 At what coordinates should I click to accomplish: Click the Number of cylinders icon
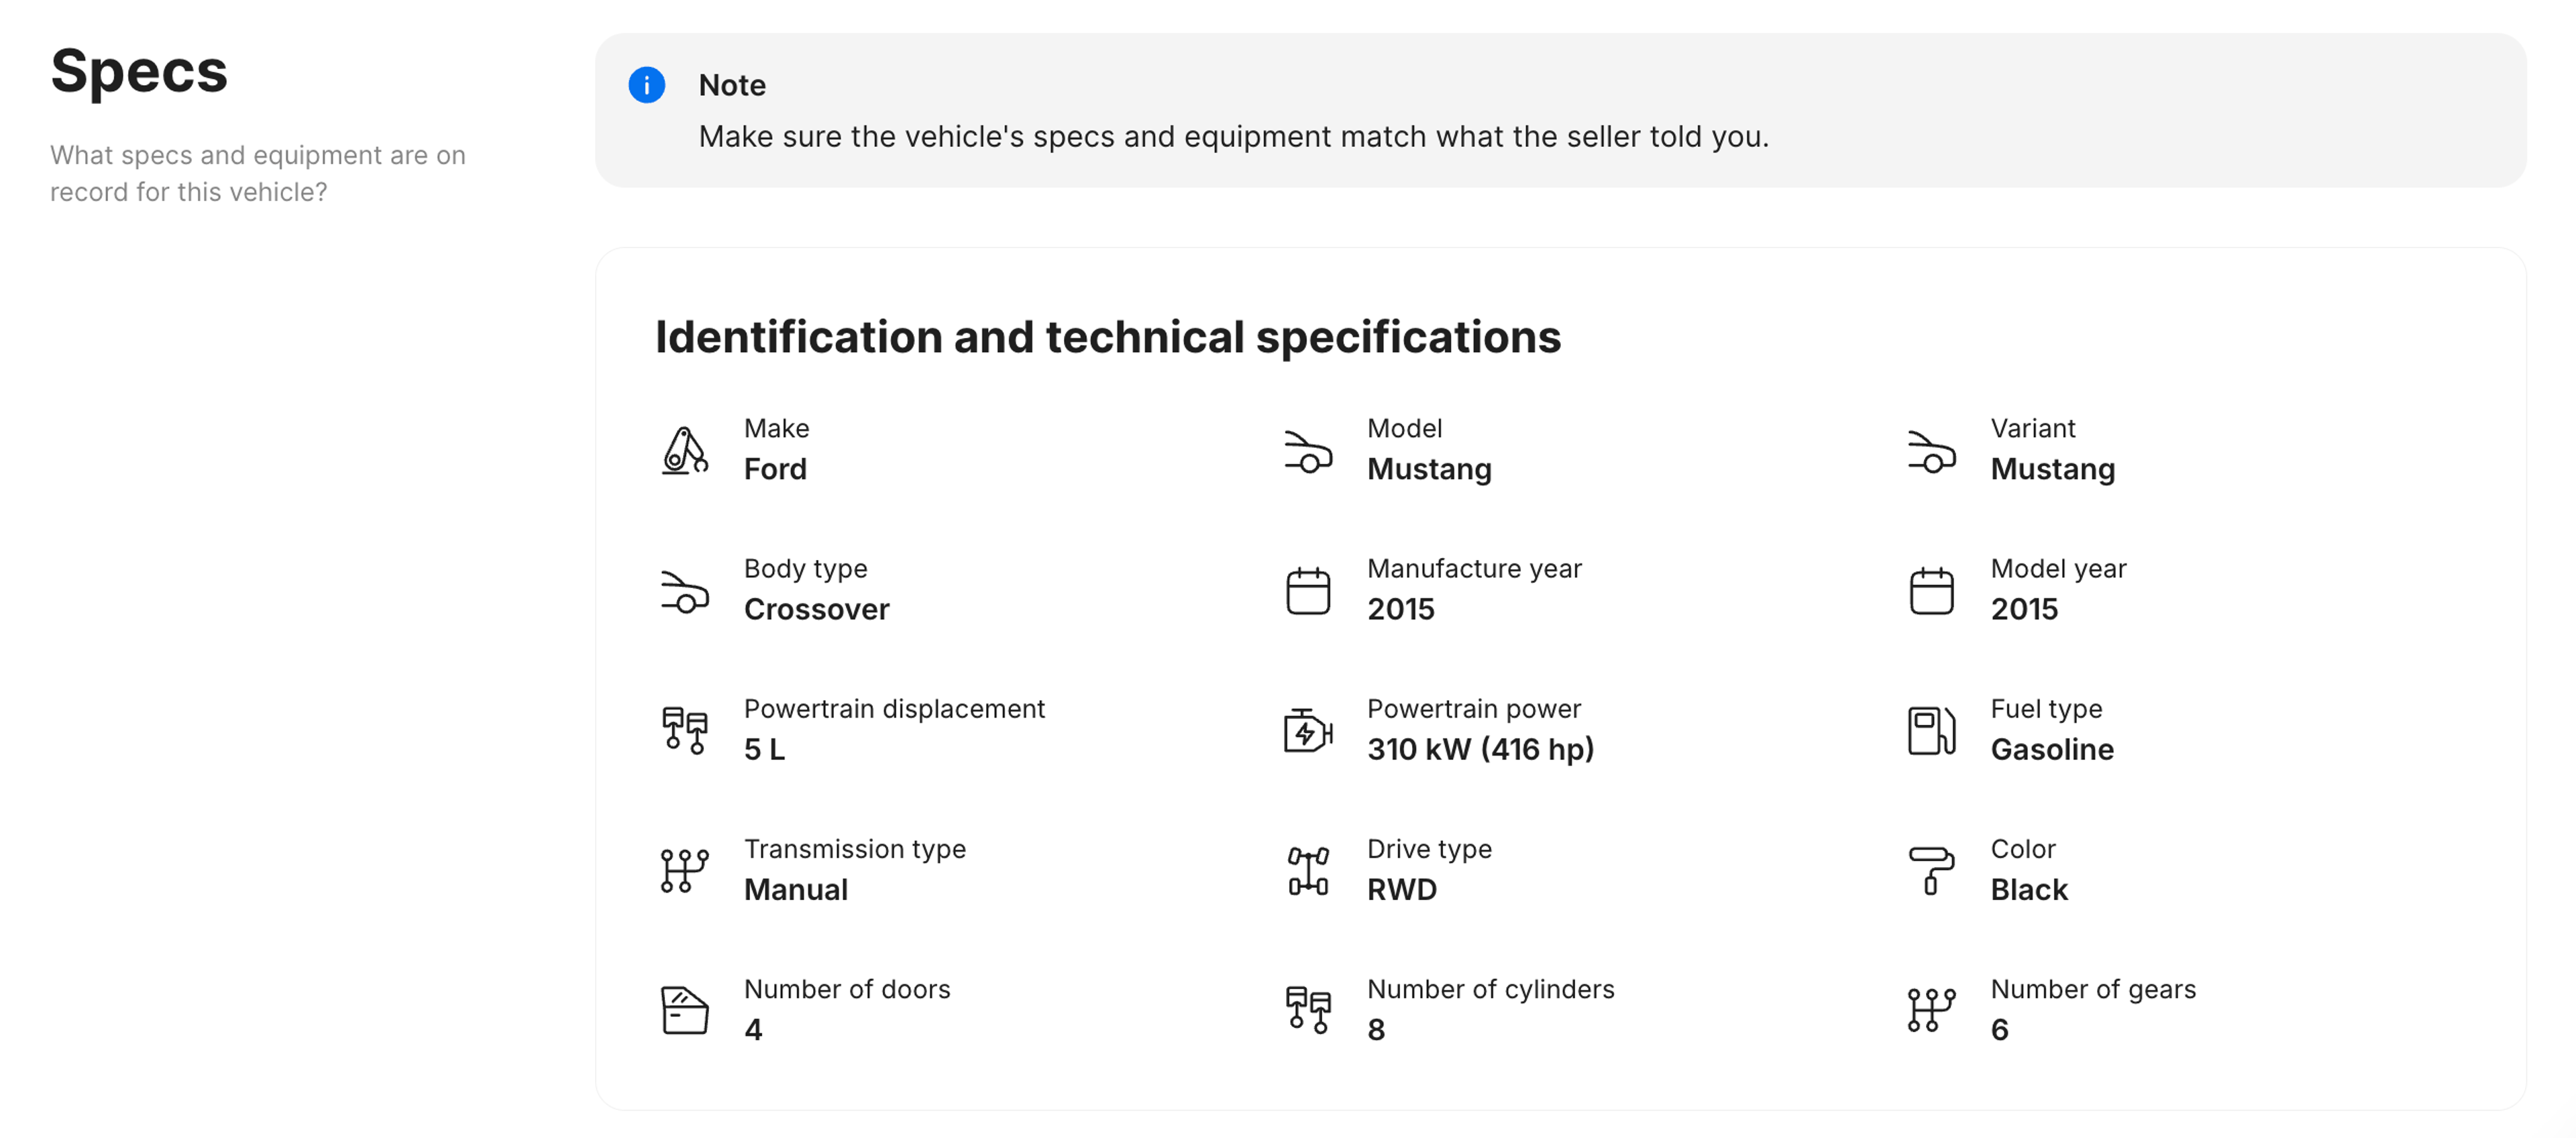tap(1307, 1010)
